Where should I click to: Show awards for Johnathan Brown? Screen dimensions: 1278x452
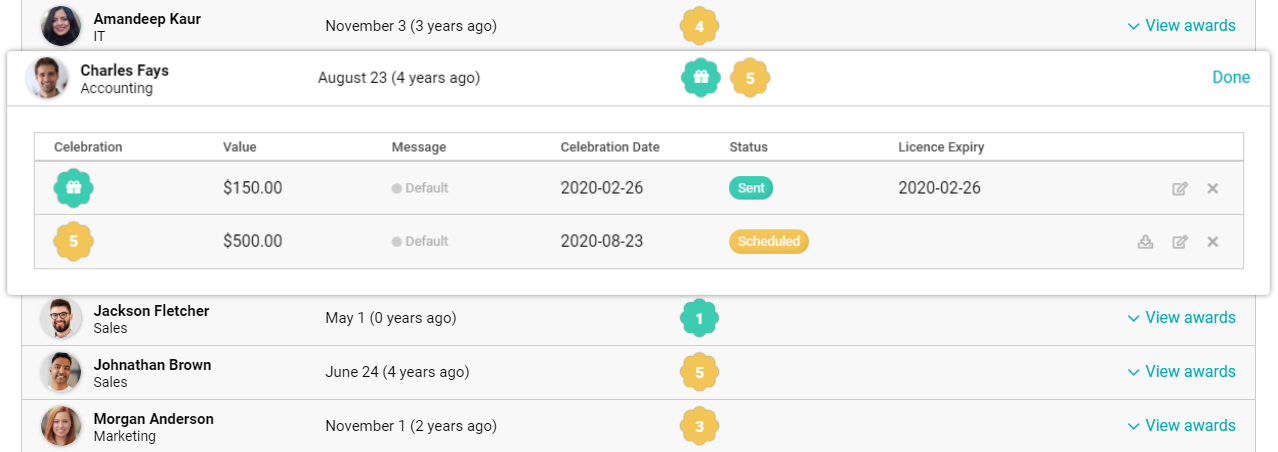click(1181, 372)
